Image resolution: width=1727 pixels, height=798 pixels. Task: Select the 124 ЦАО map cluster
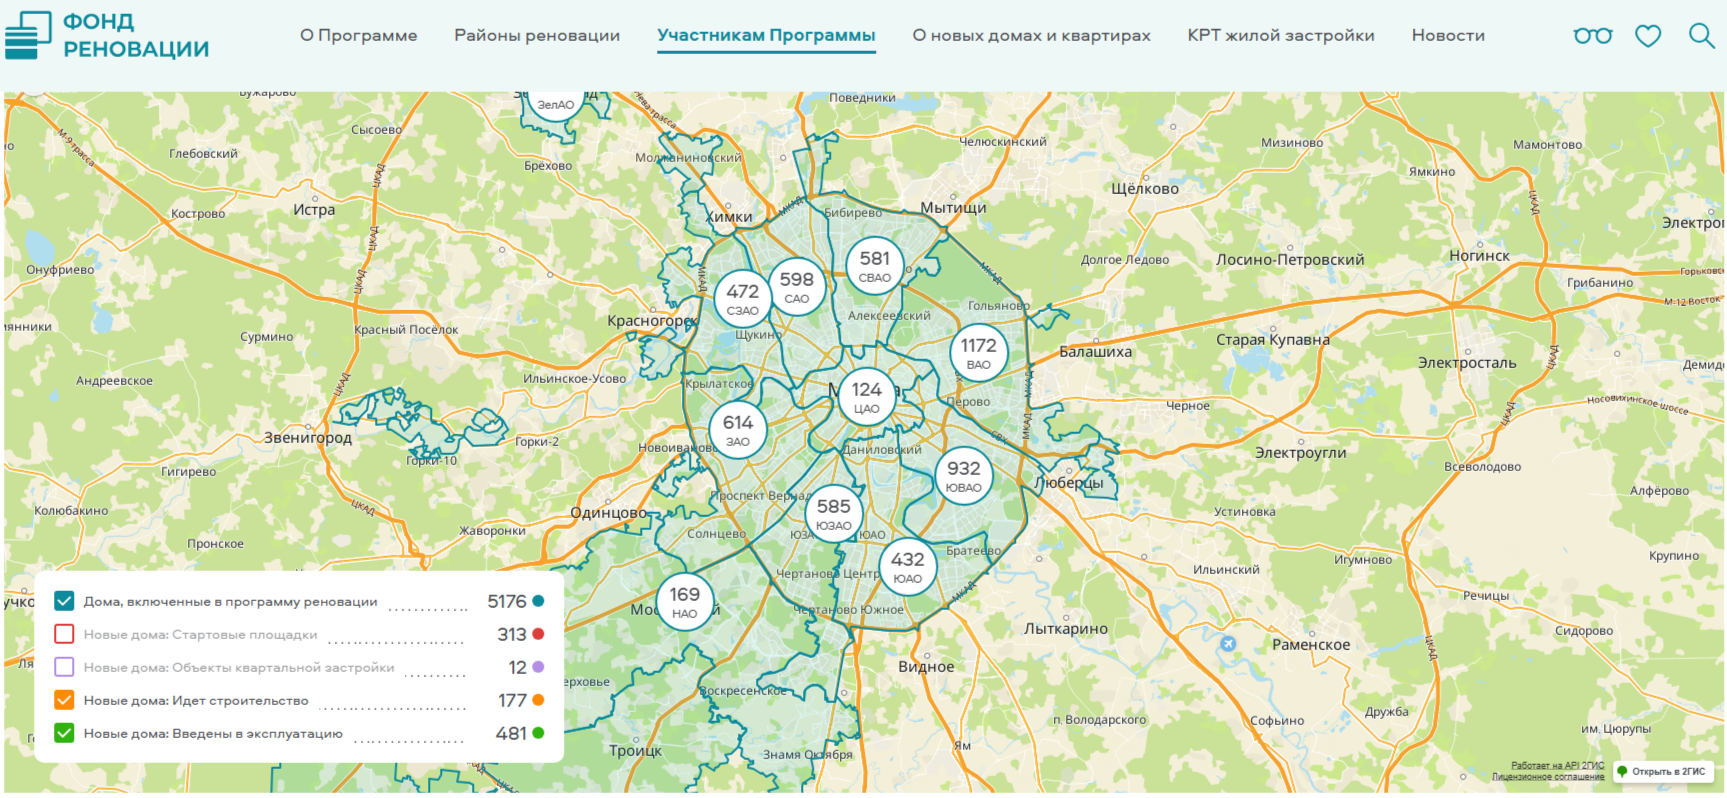pyautogui.click(x=866, y=396)
